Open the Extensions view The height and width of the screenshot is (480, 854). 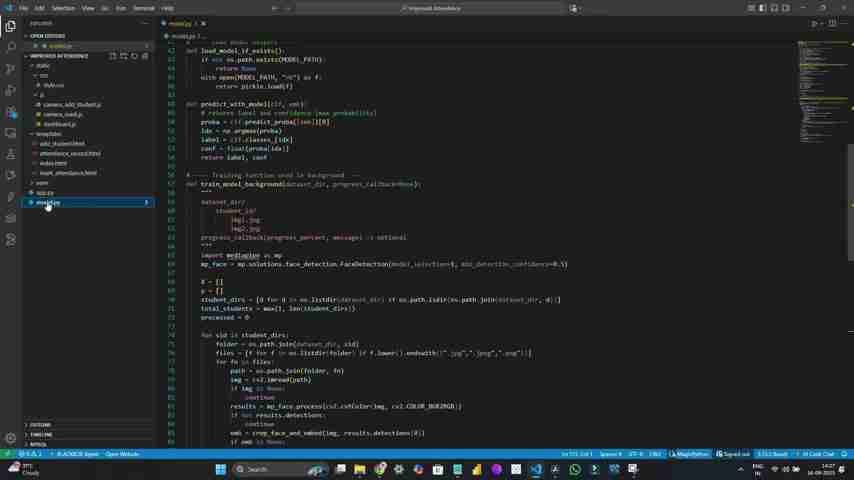11,112
